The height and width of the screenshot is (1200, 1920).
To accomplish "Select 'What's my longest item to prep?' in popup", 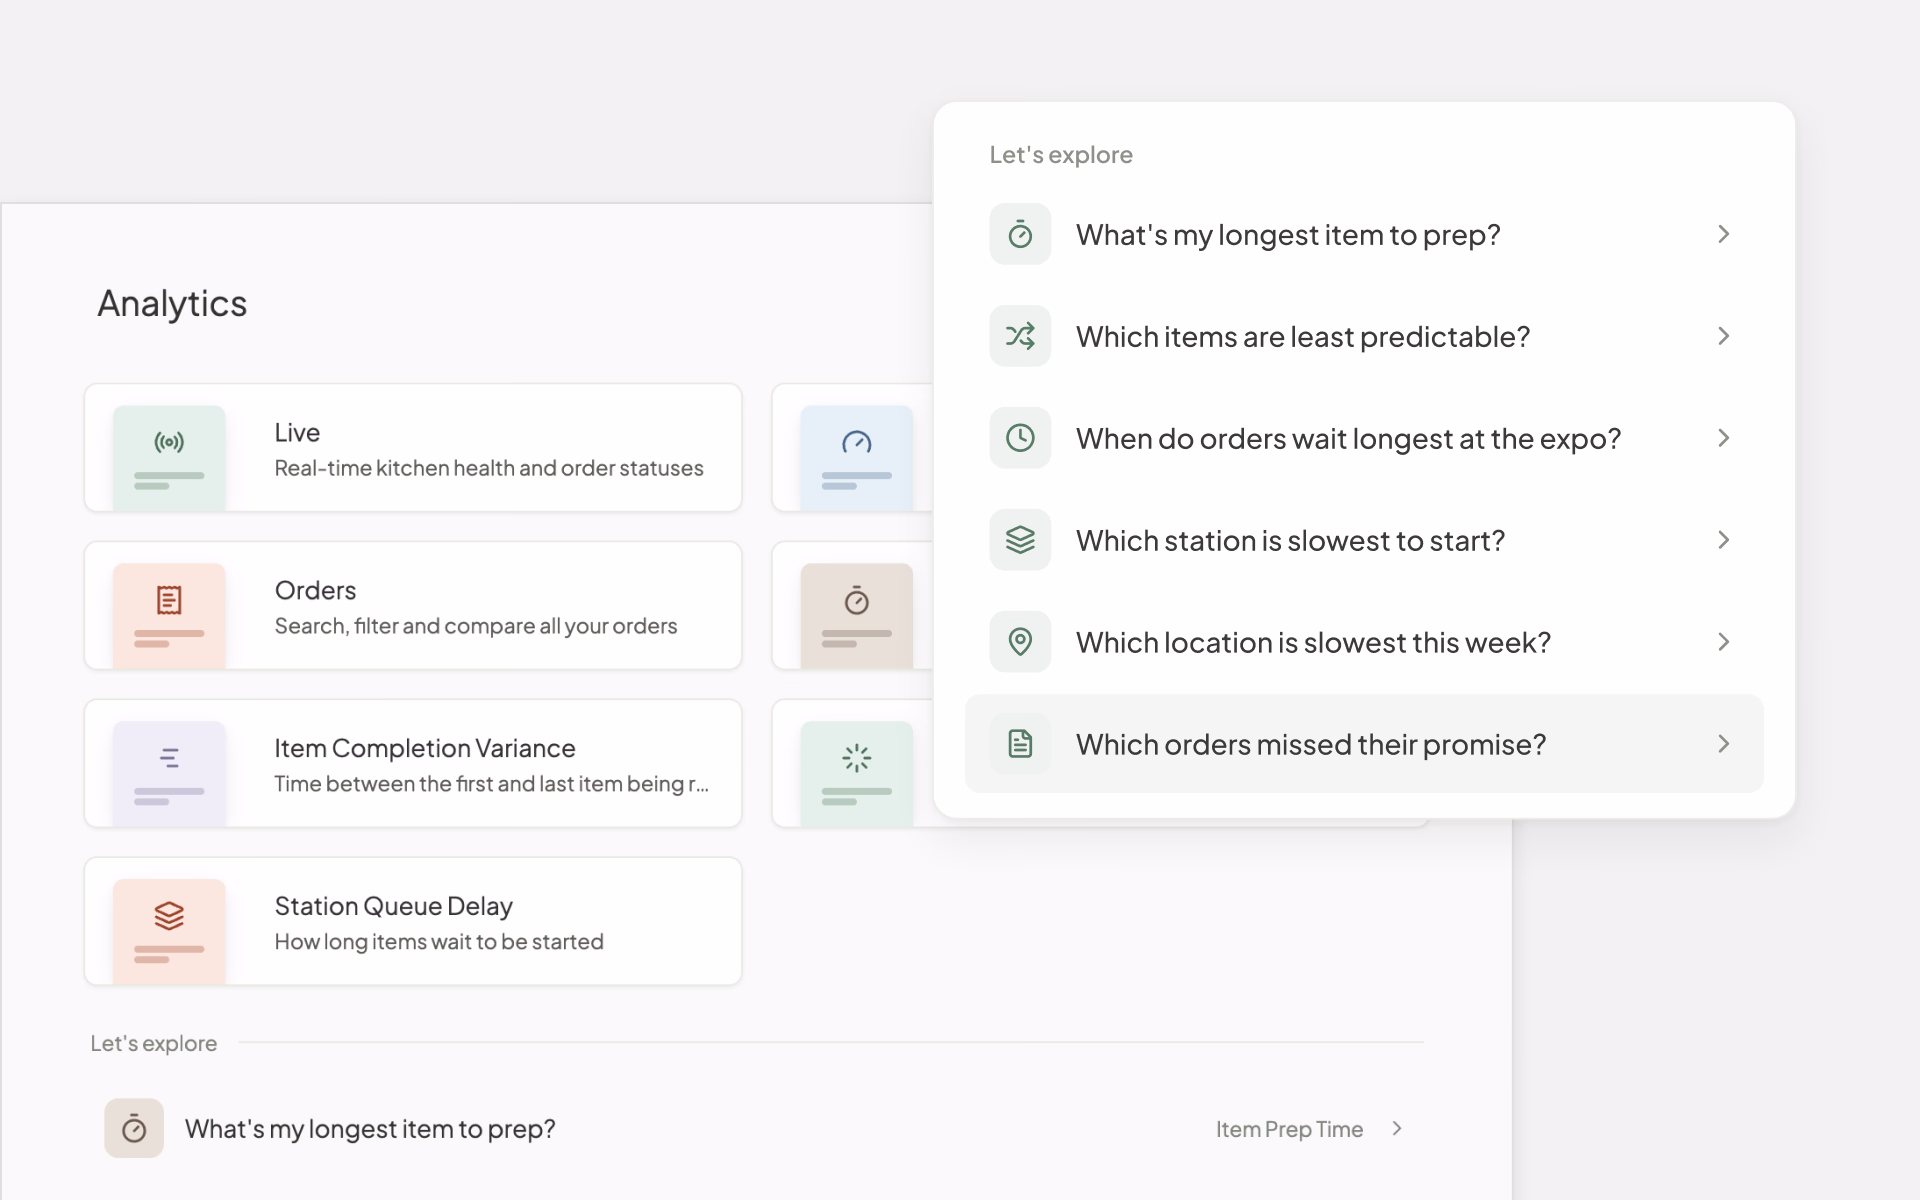I will (x=1364, y=234).
